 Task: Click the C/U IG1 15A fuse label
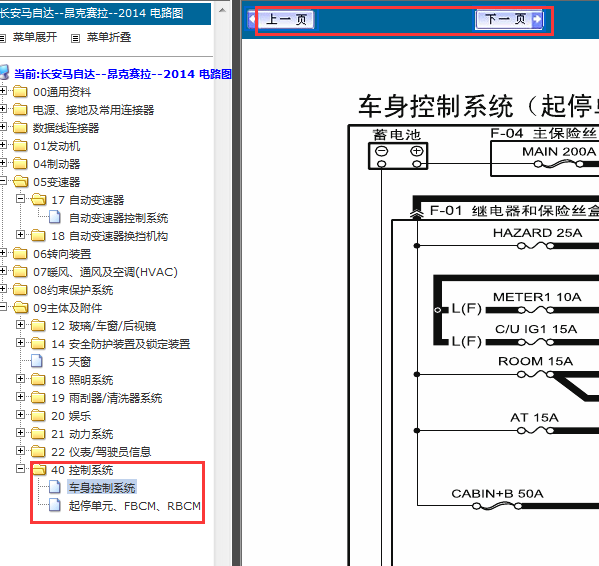536,329
